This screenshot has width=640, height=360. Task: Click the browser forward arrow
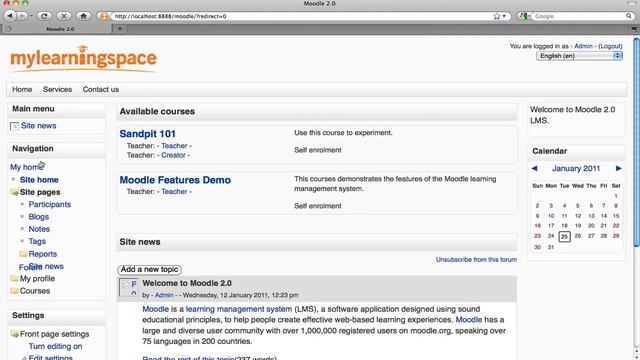click(x=22, y=16)
